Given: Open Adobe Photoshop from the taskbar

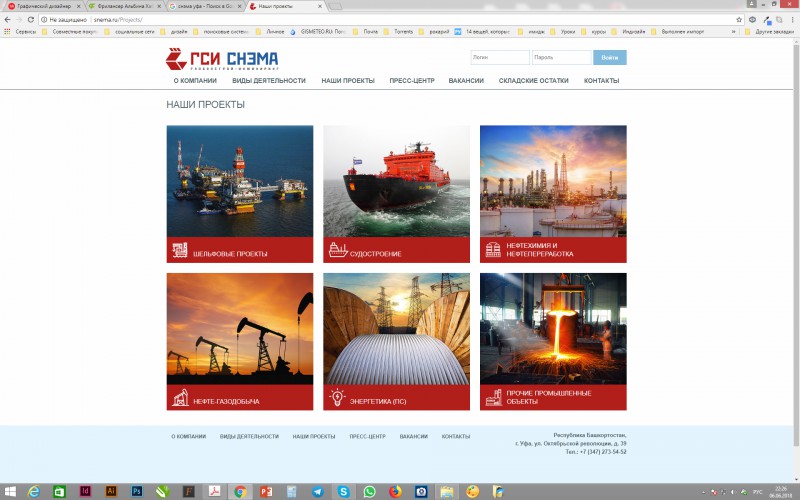Looking at the screenshot, I should [137, 492].
